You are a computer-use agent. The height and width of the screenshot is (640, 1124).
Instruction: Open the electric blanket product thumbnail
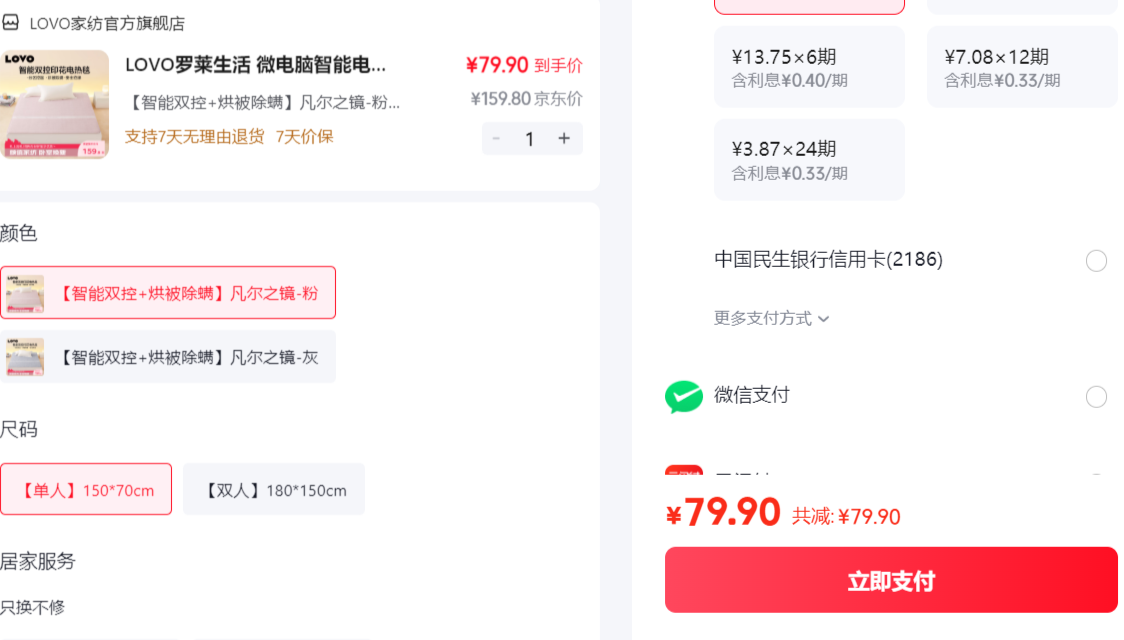(54, 104)
